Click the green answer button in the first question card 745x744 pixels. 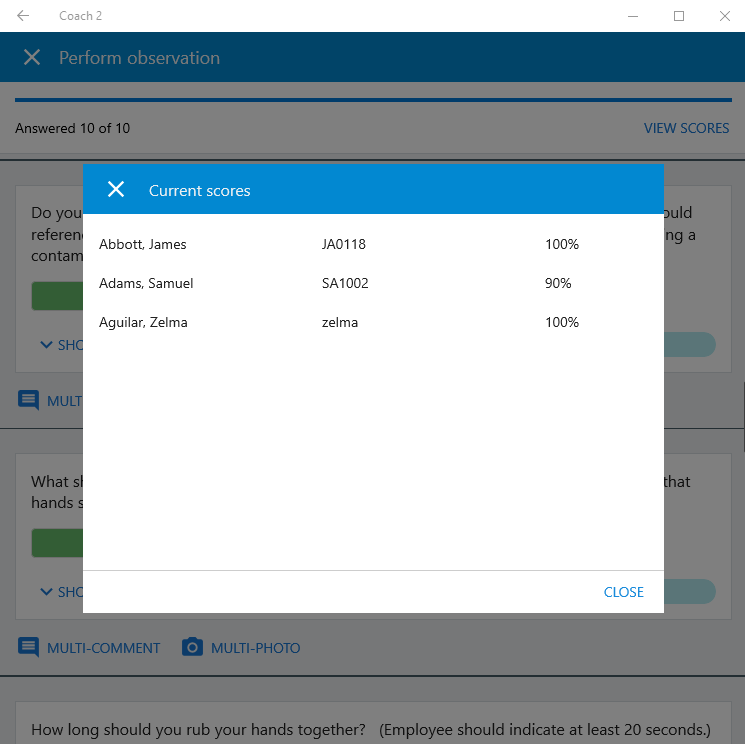(x=57, y=296)
